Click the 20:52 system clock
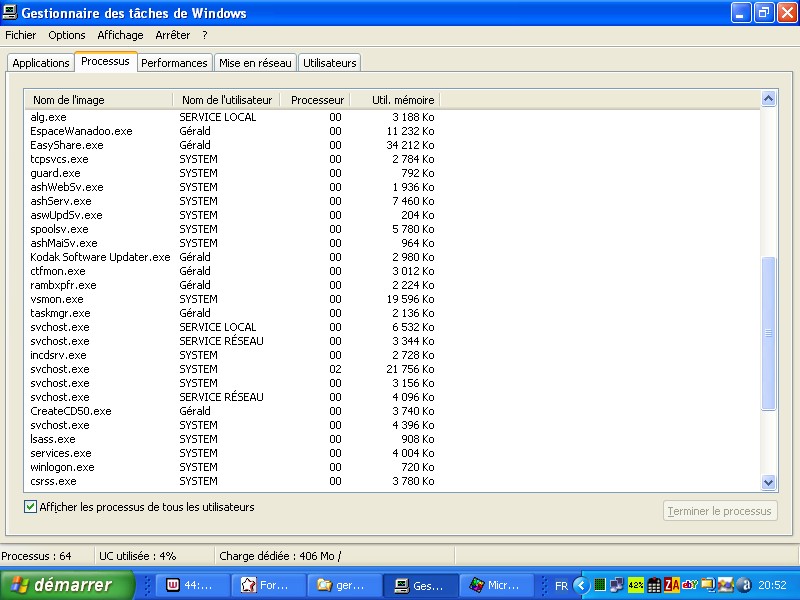Screen dimensions: 800x600 [772, 585]
